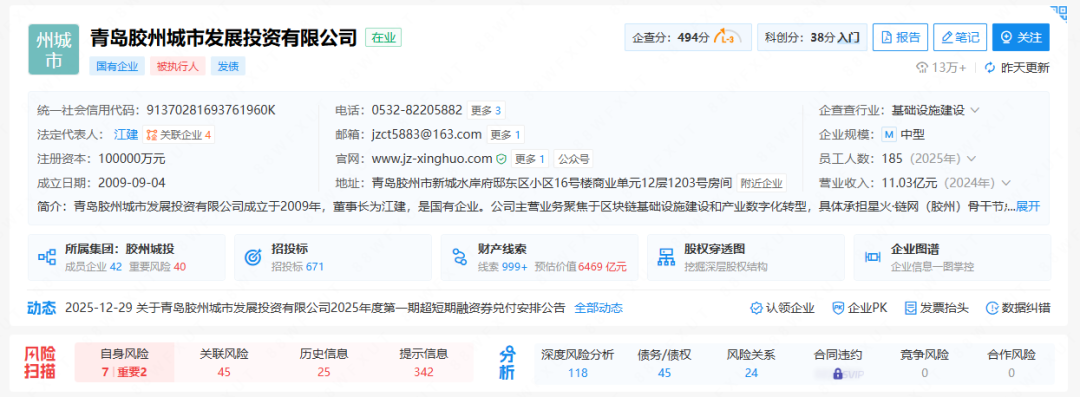Image resolution: width=1080 pixels, height=397 pixels.
Task: Click the phone number 0532-82205882
Action: [x=417, y=110]
